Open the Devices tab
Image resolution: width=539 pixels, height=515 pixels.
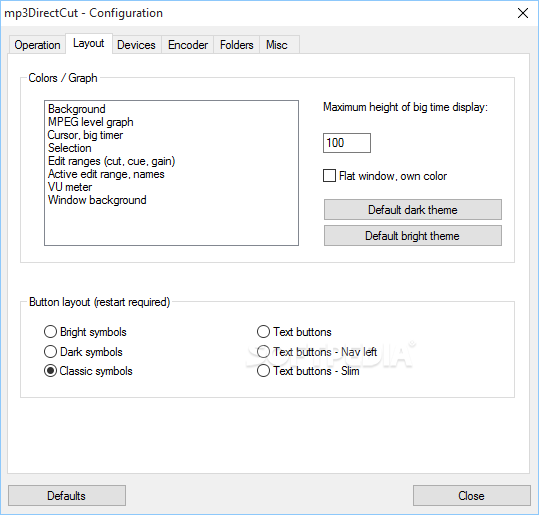pyautogui.click(x=136, y=45)
